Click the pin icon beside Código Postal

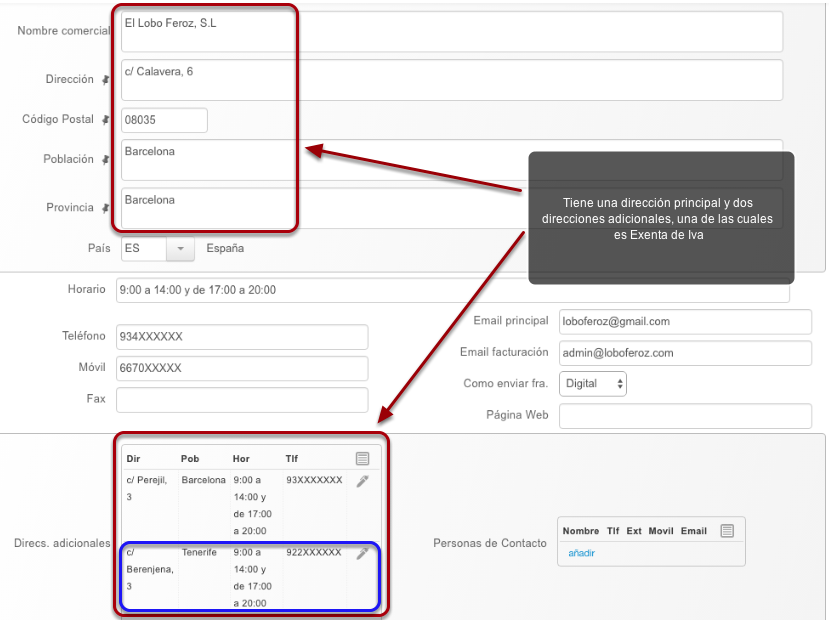105,120
